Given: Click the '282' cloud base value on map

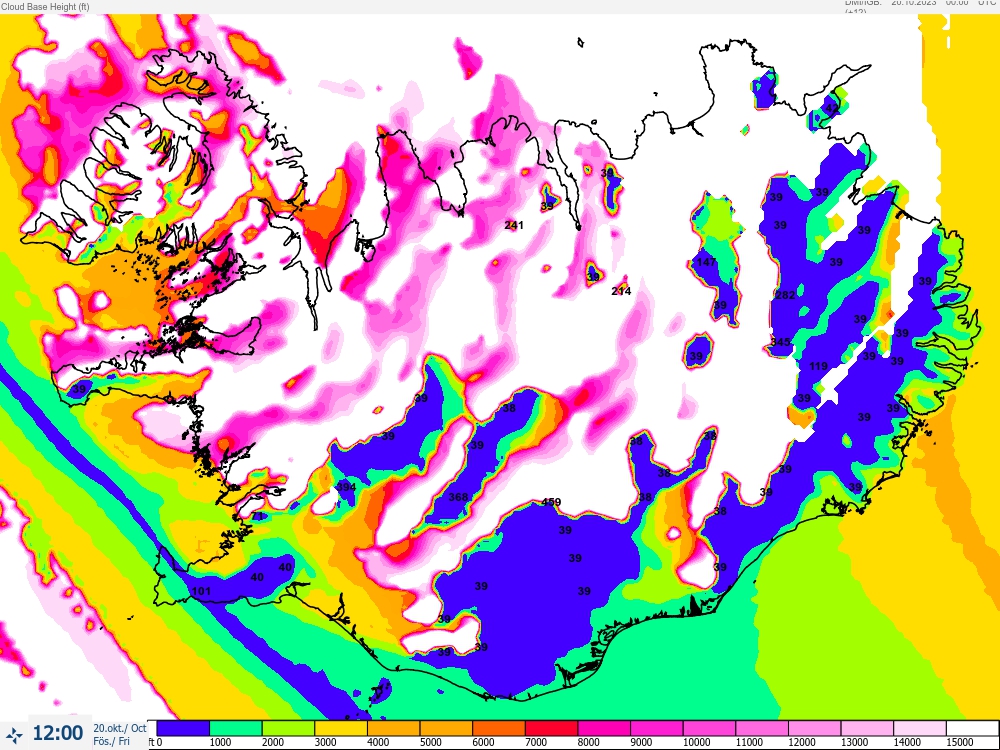Looking at the screenshot, I should (x=785, y=295).
